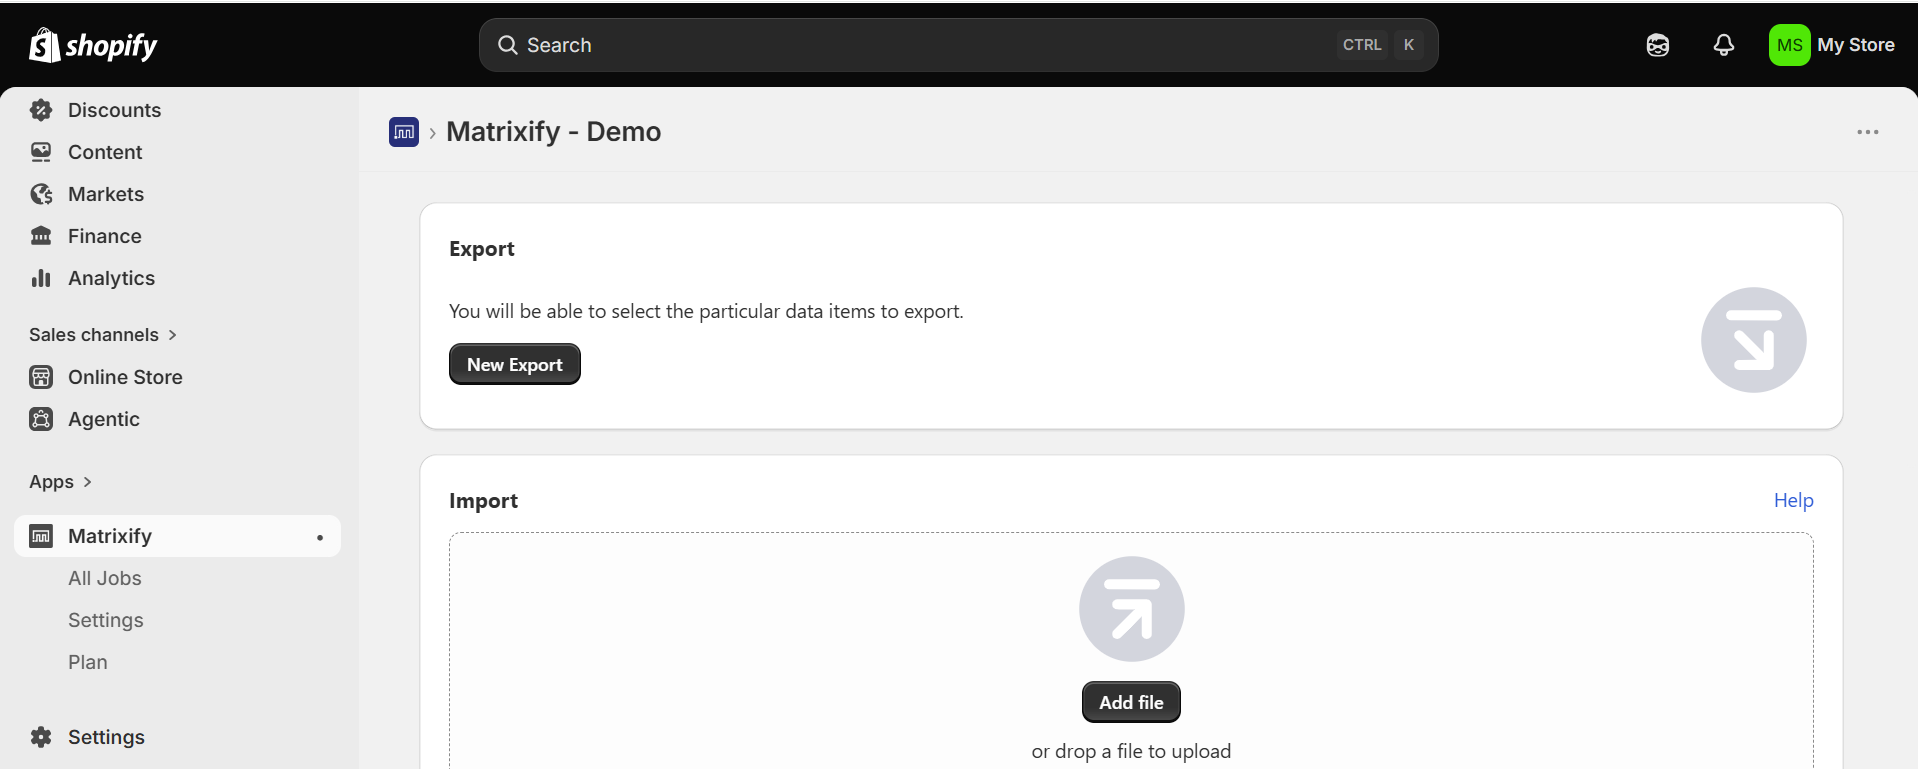Open Matrixify All Jobs
Viewport: 1918px width, 769px height.
point(105,578)
